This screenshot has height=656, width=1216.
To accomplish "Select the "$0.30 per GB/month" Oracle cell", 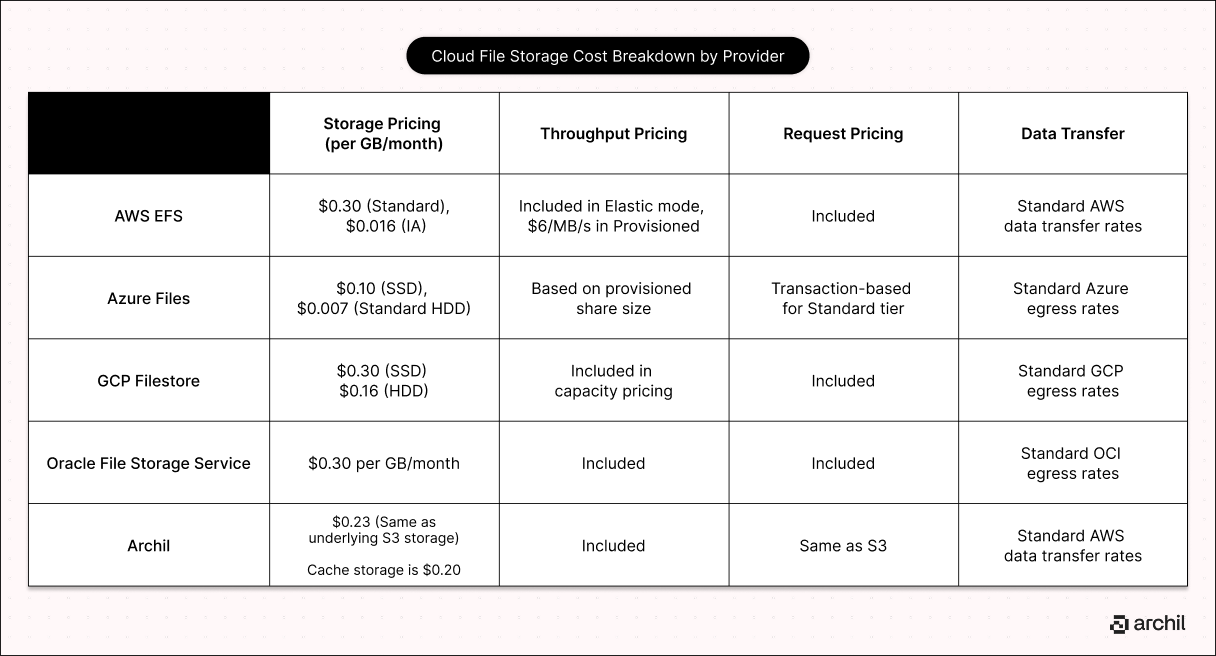I will [x=384, y=463].
